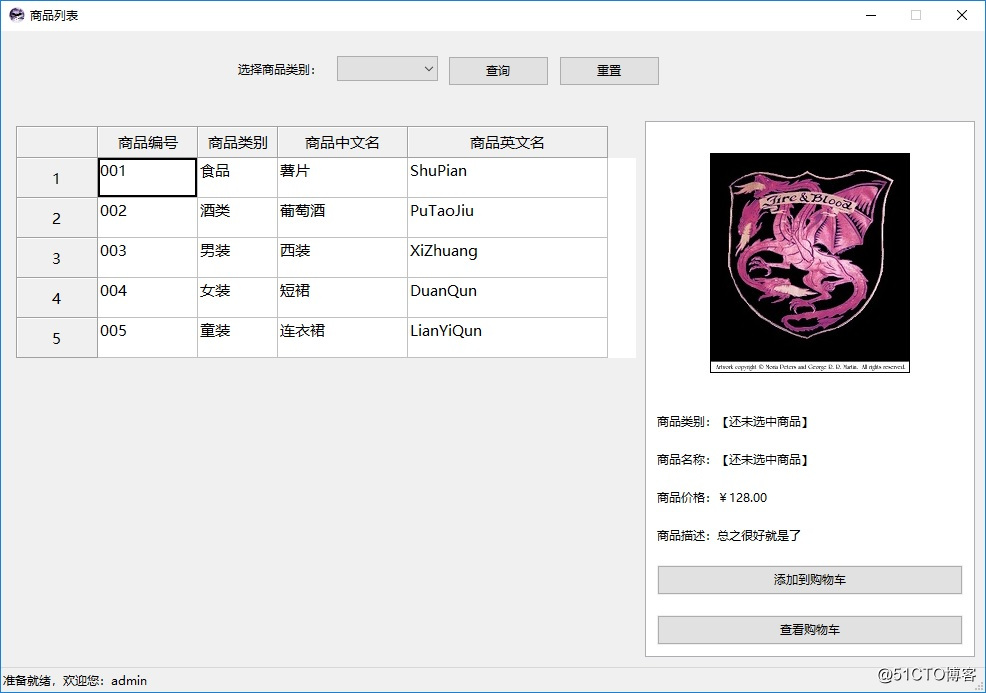This screenshot has height=693, width=986.
Task: Click the app icon in title bar
Action: pyautogui.click(x=16, y=15)
